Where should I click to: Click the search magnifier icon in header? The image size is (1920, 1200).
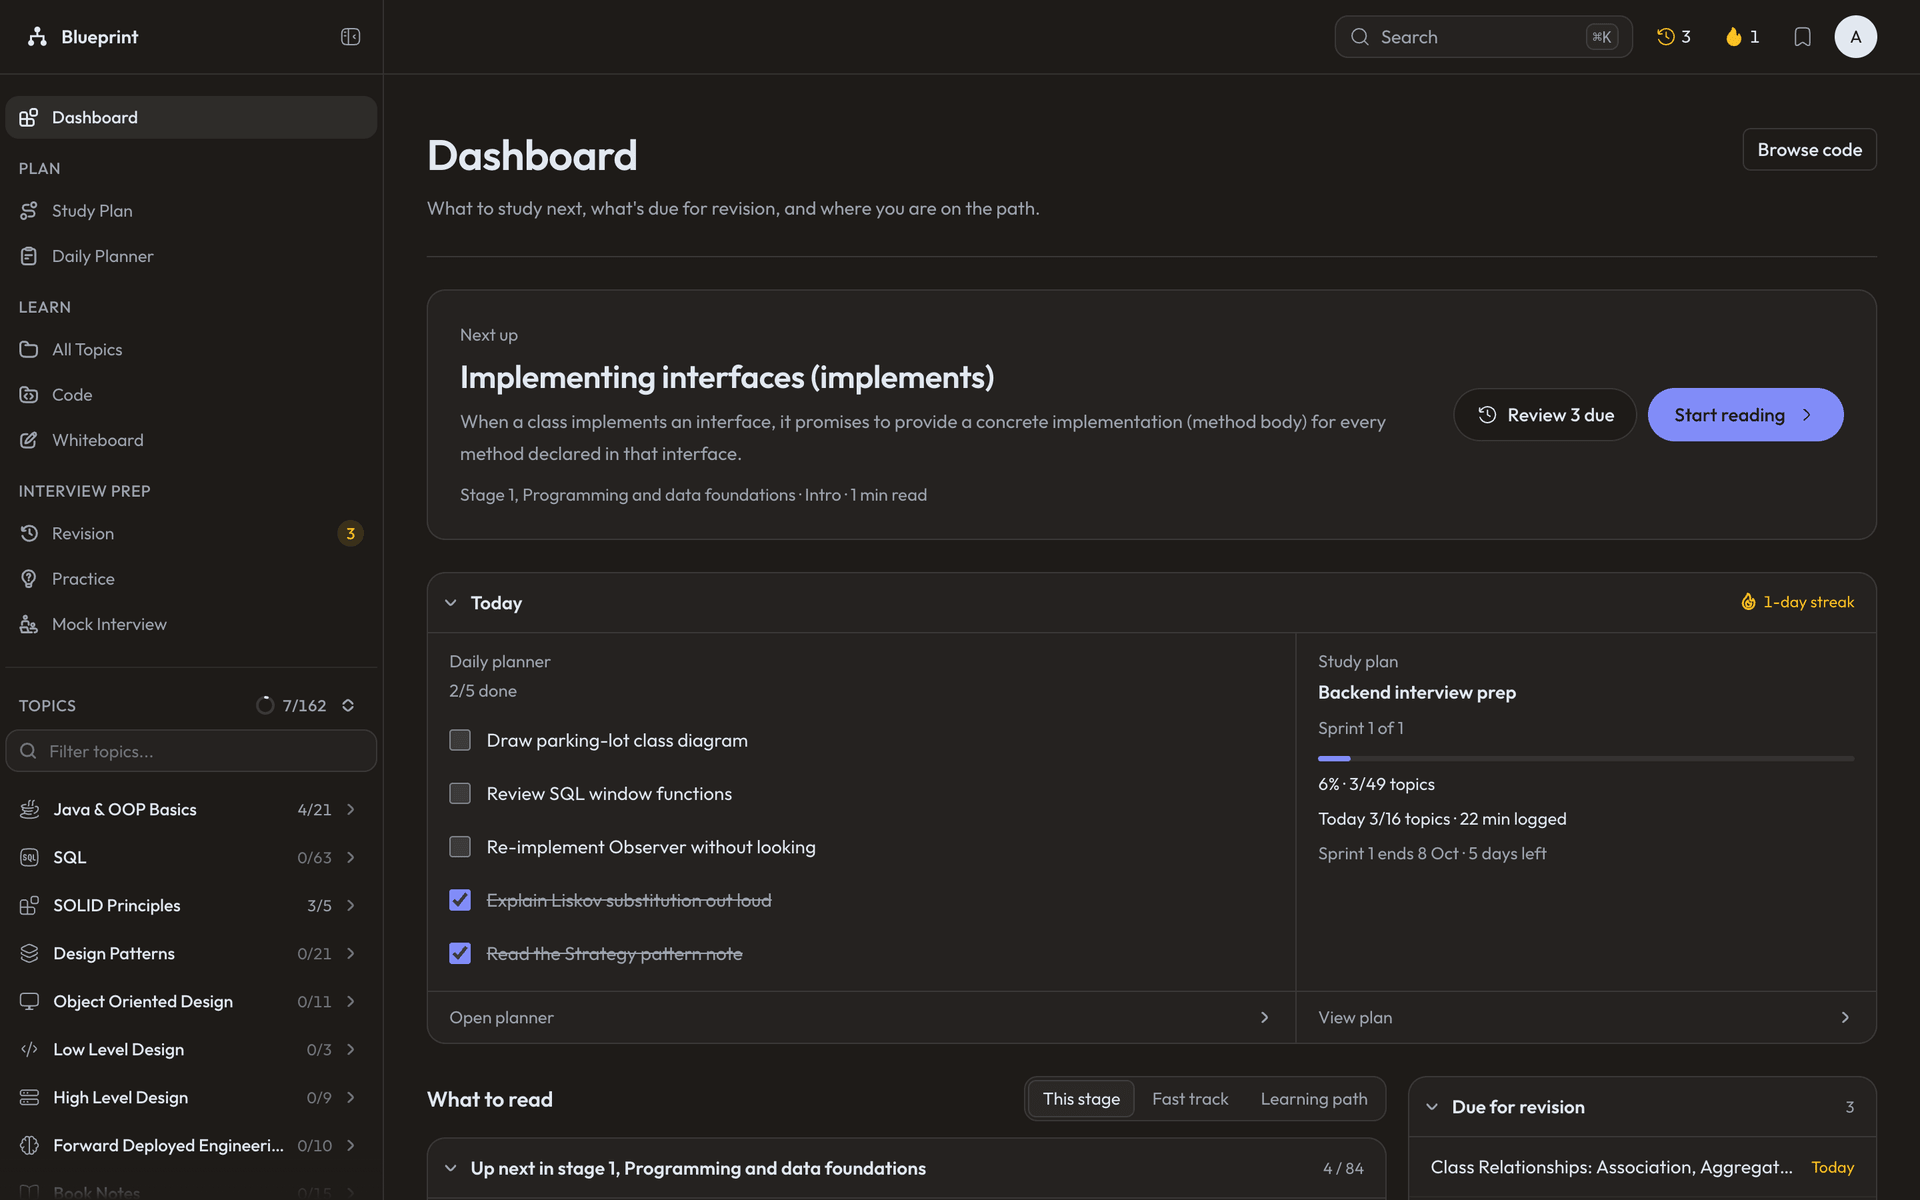coord(1360,37)
